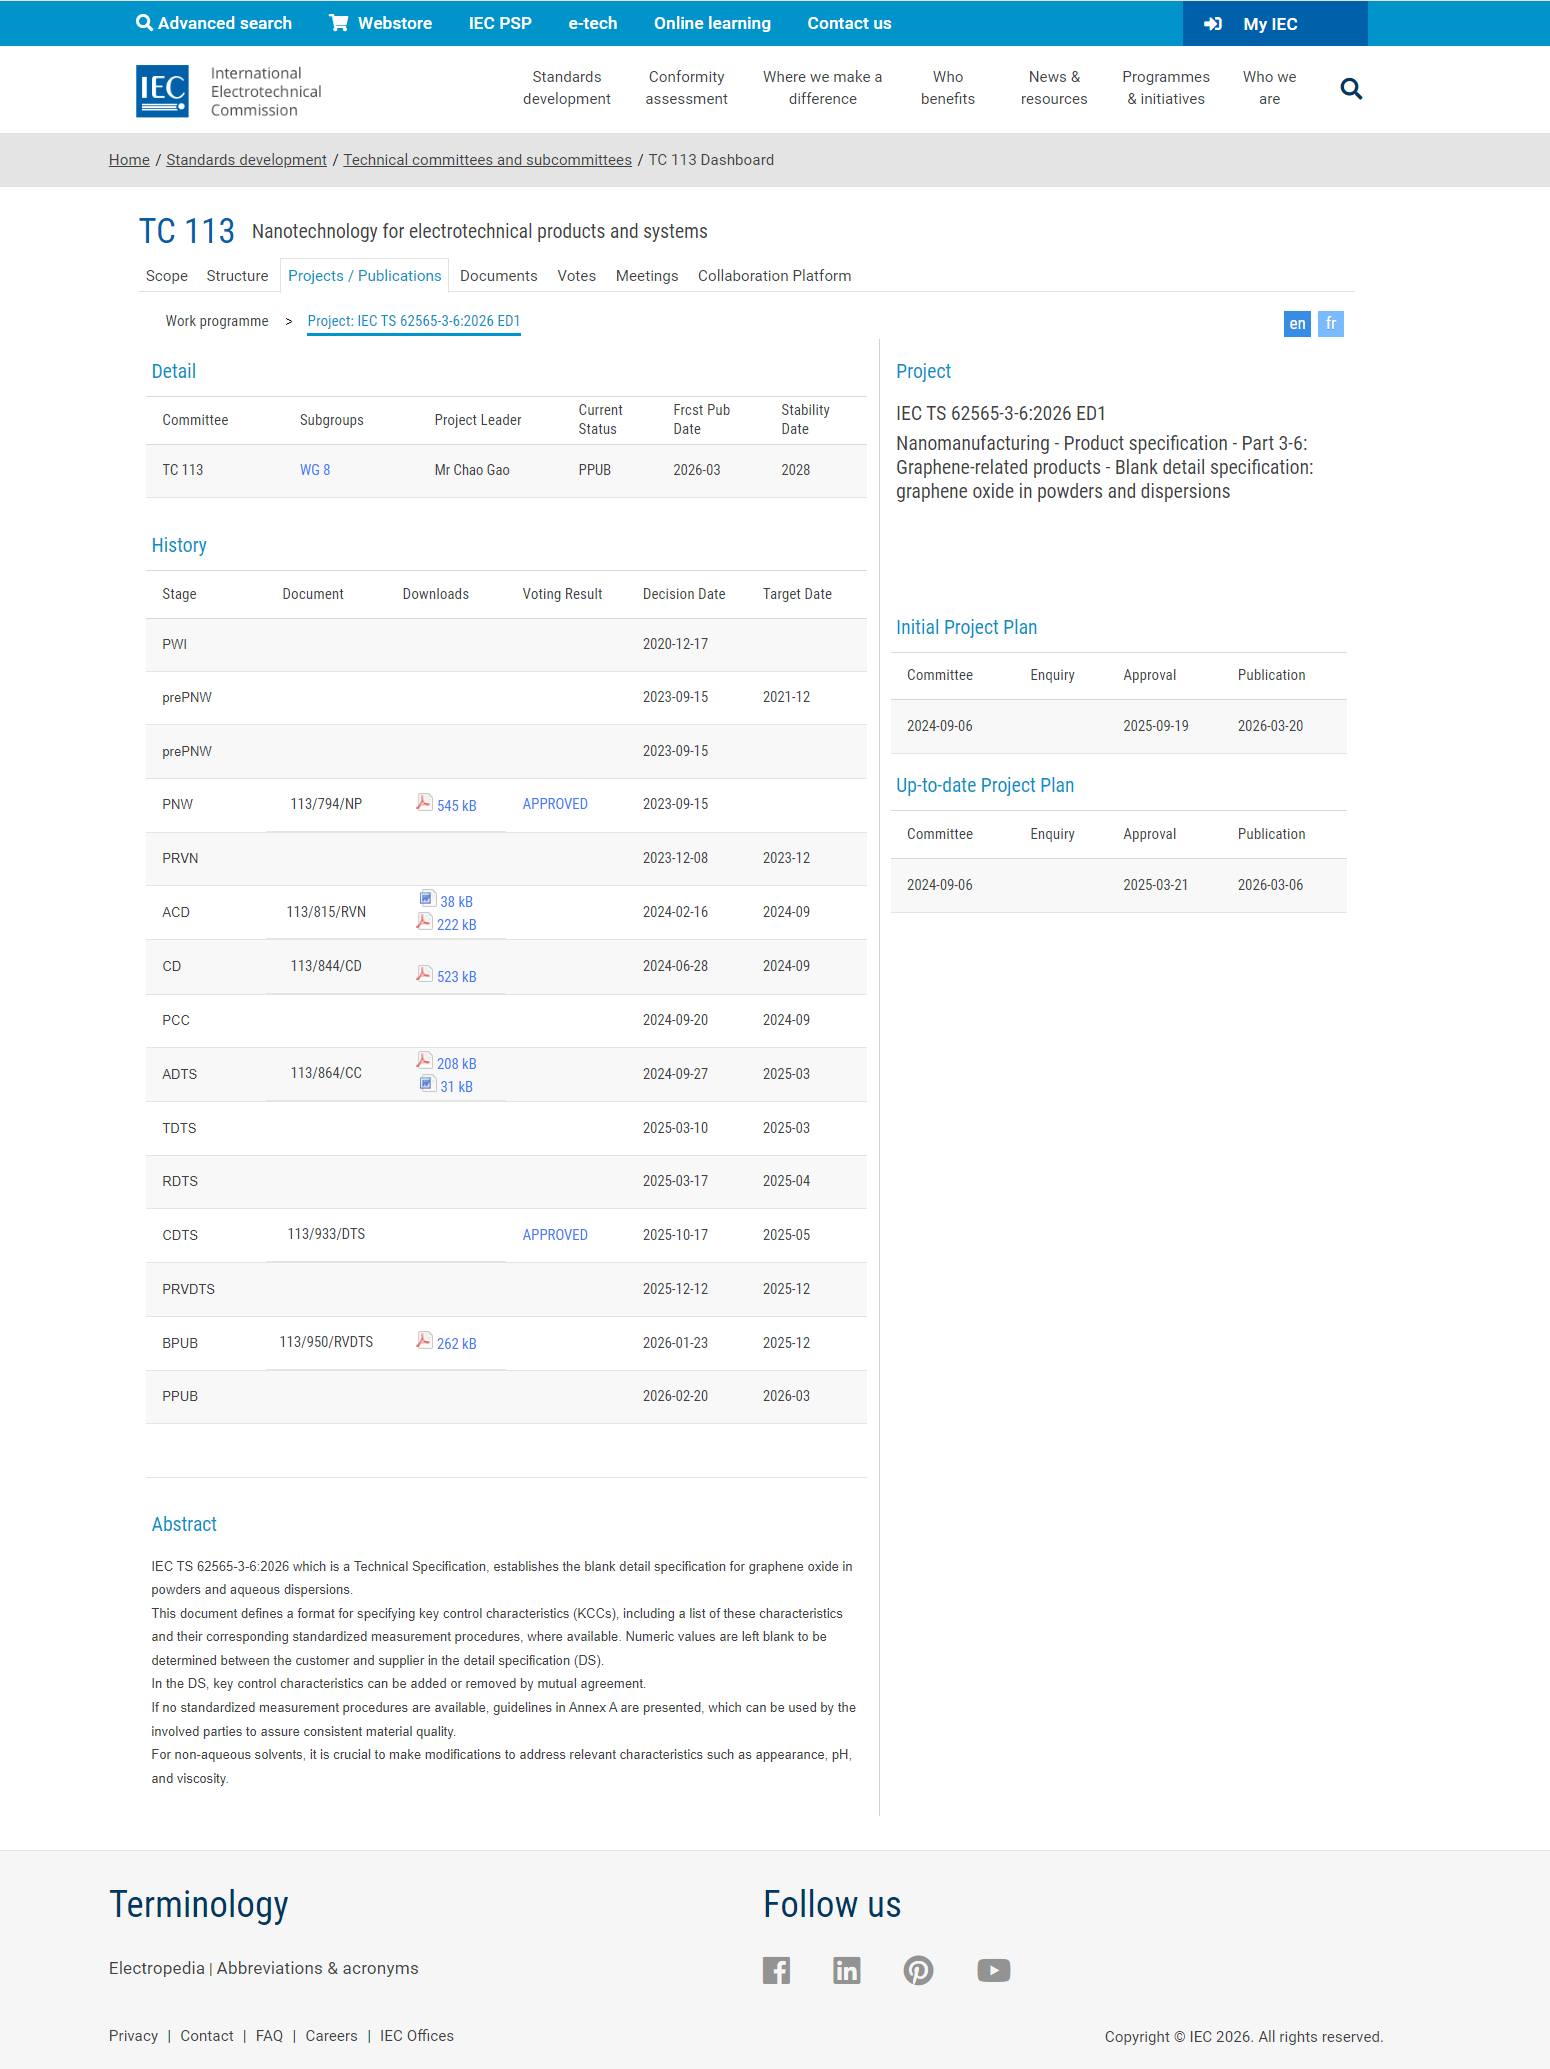Click the IEC logo
1550x2069 pixels.
click(162, 91)
